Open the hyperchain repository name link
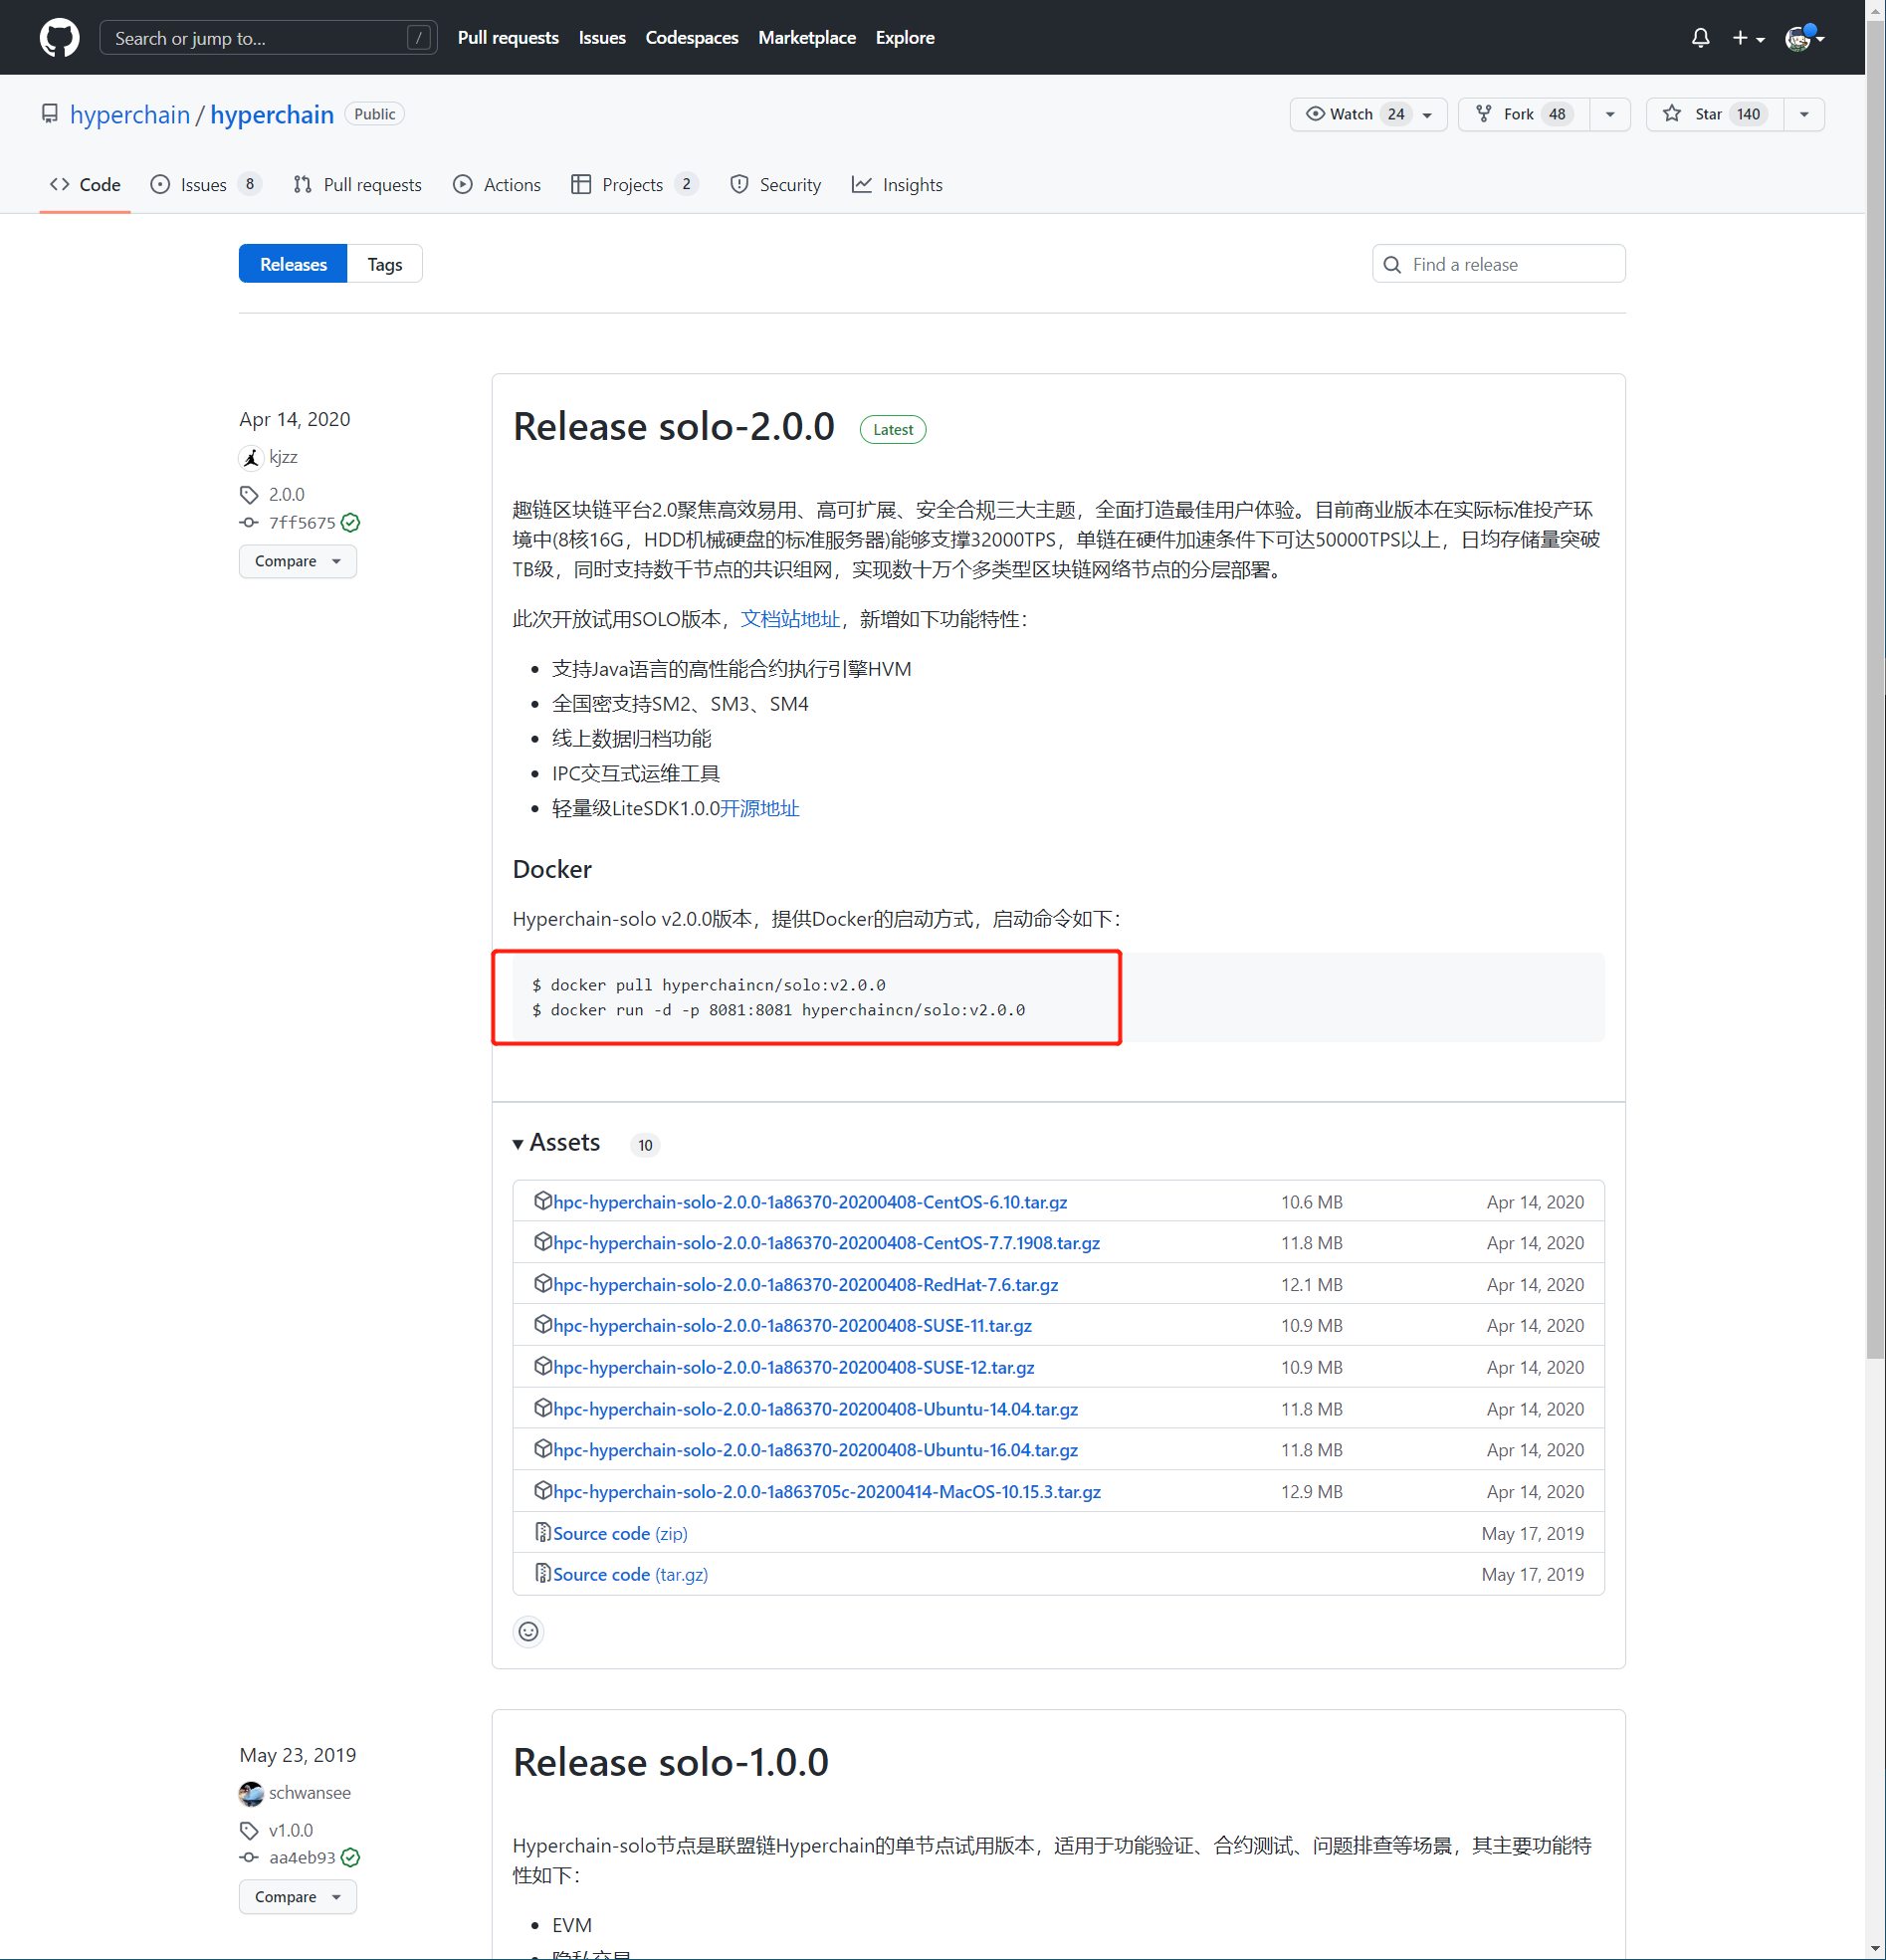The height and width of the screenshot is (1960, 1886). tap(272, 115)
